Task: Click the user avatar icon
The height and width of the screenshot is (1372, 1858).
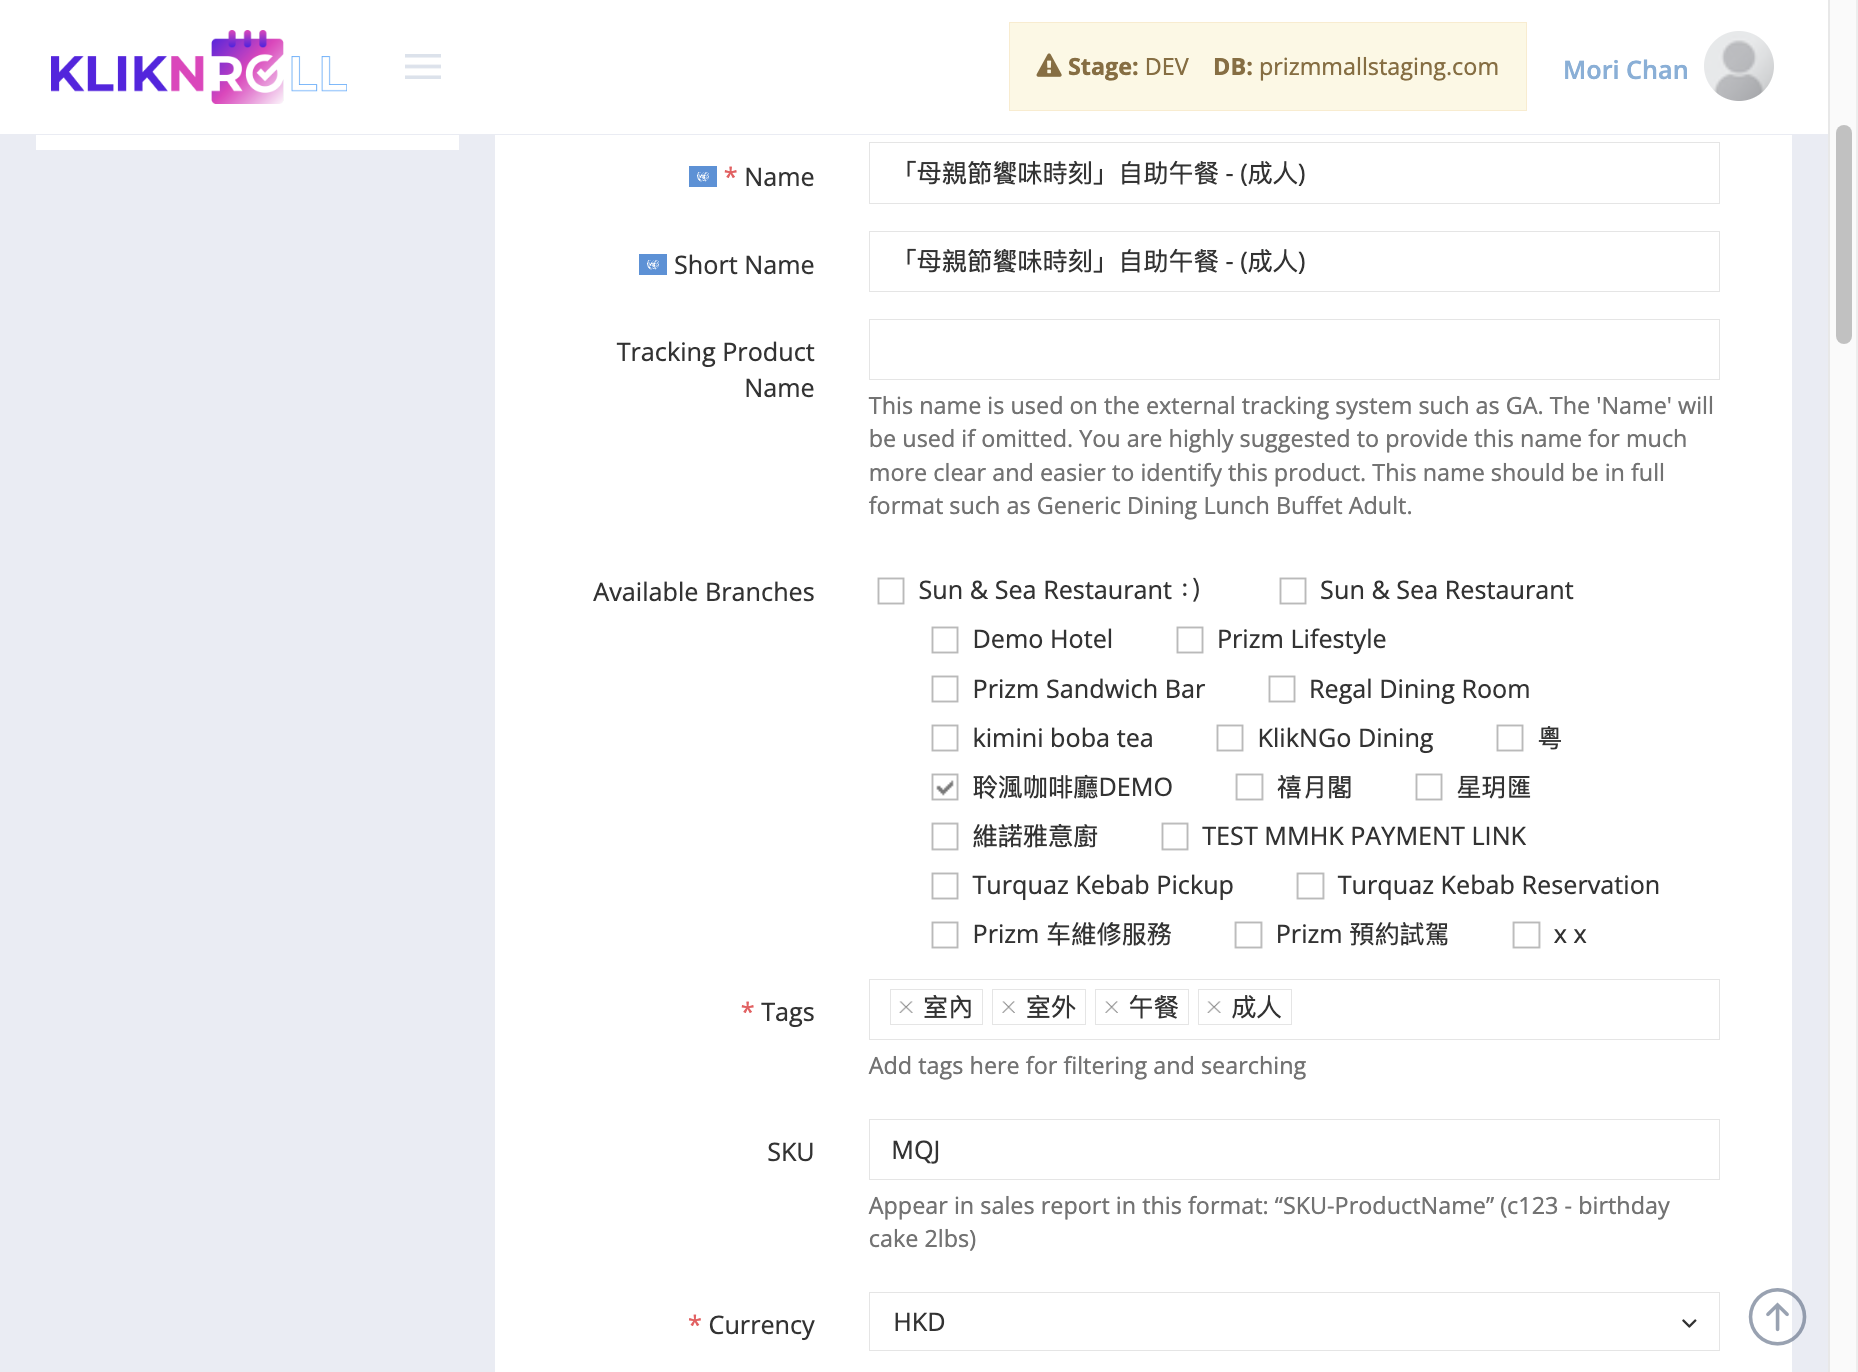Action: pos(1738,66)
